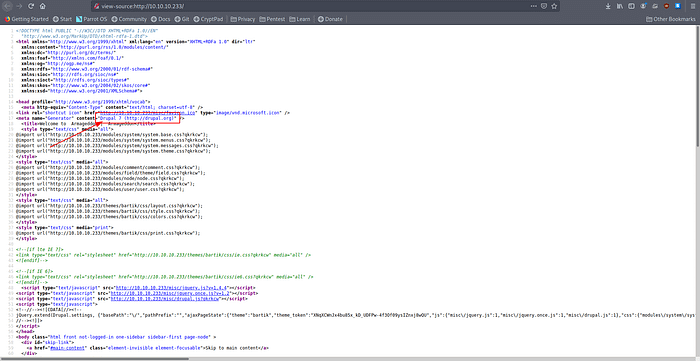This screenshot has width=700, height=361.
Task: Click the search.css import line
Action: (105, 183)
